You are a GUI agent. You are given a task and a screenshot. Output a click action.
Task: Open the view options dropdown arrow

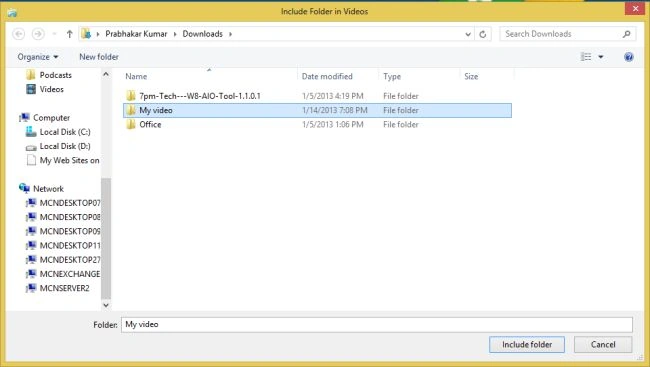pos(600,57)
